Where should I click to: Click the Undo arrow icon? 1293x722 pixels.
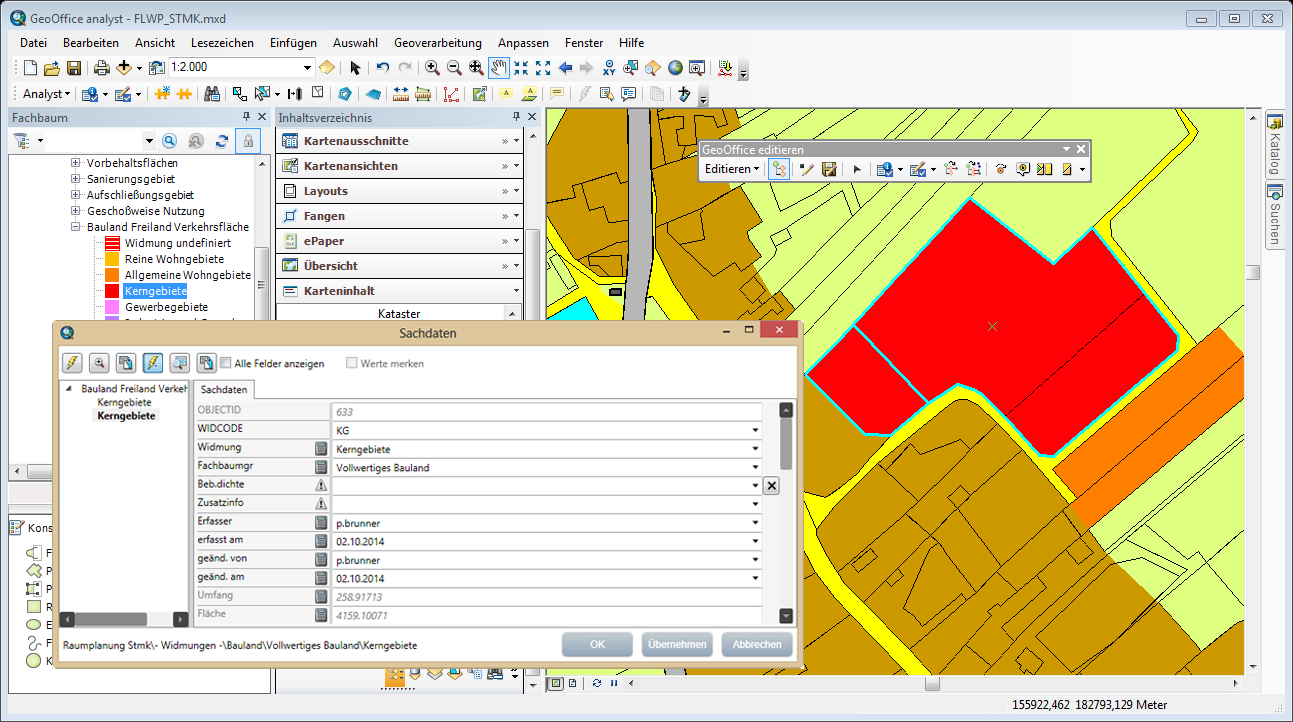point(382,68)
